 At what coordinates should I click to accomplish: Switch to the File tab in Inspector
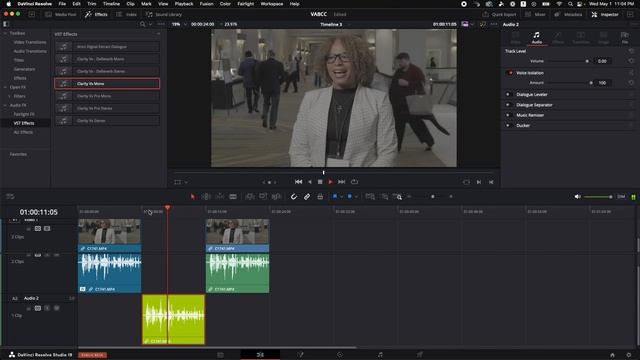point(624,38)
